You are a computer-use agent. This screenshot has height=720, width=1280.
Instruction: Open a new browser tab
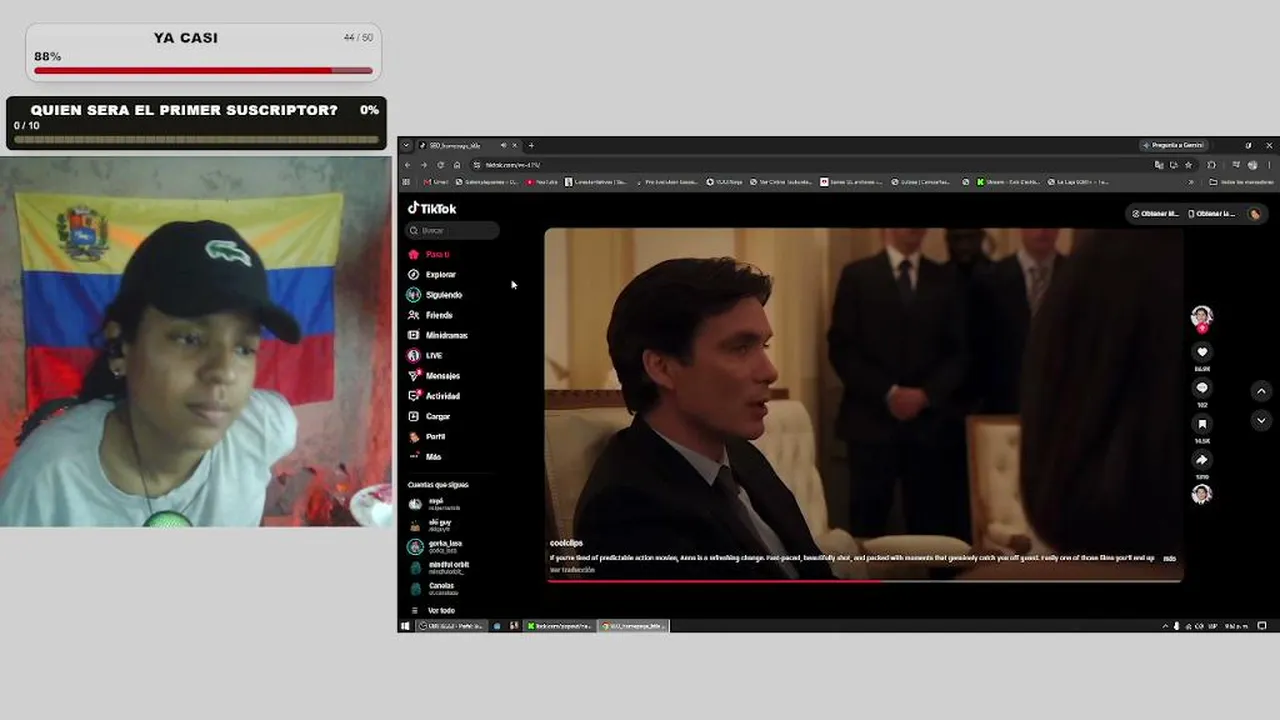[x=531, y=145]
